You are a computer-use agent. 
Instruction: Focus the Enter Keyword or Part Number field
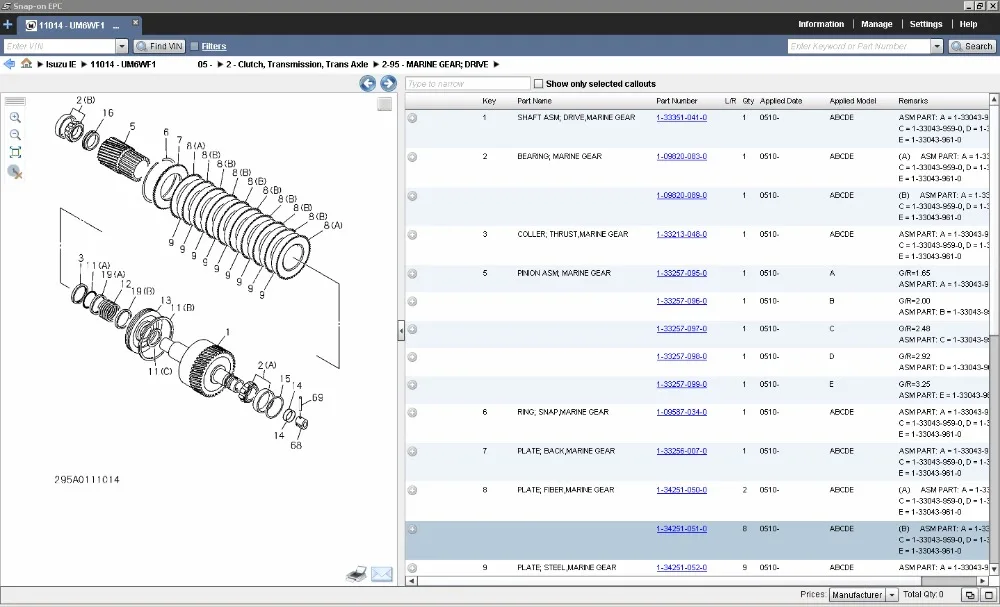858,46
